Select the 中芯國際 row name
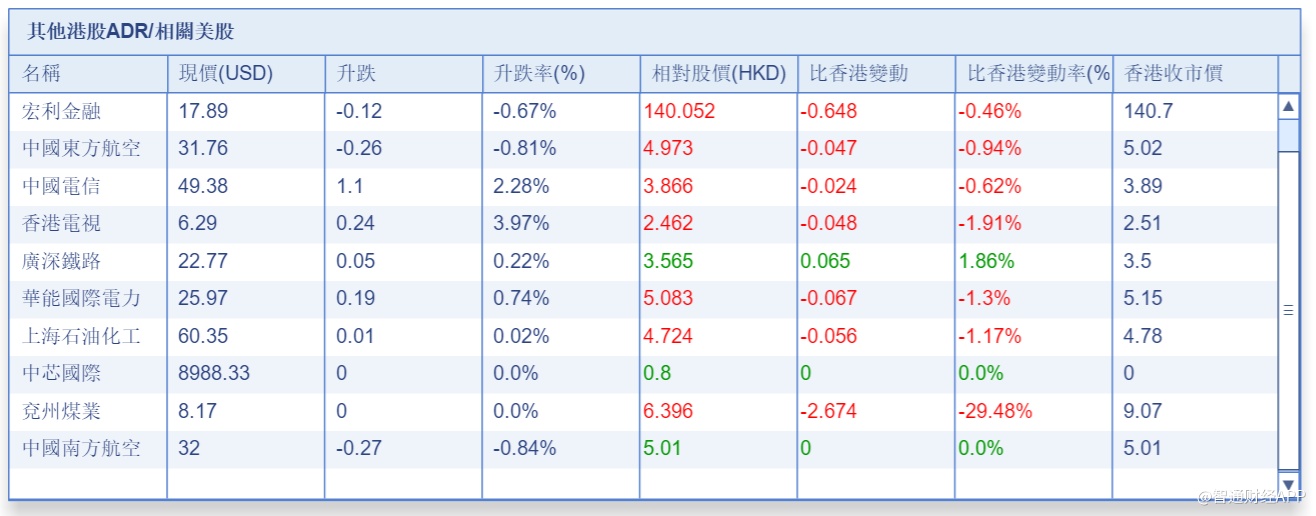 pos(61,374)
